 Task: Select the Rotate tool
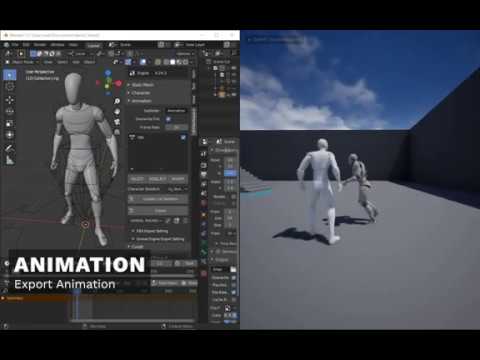pyautogui.click(x=9, y=111)
